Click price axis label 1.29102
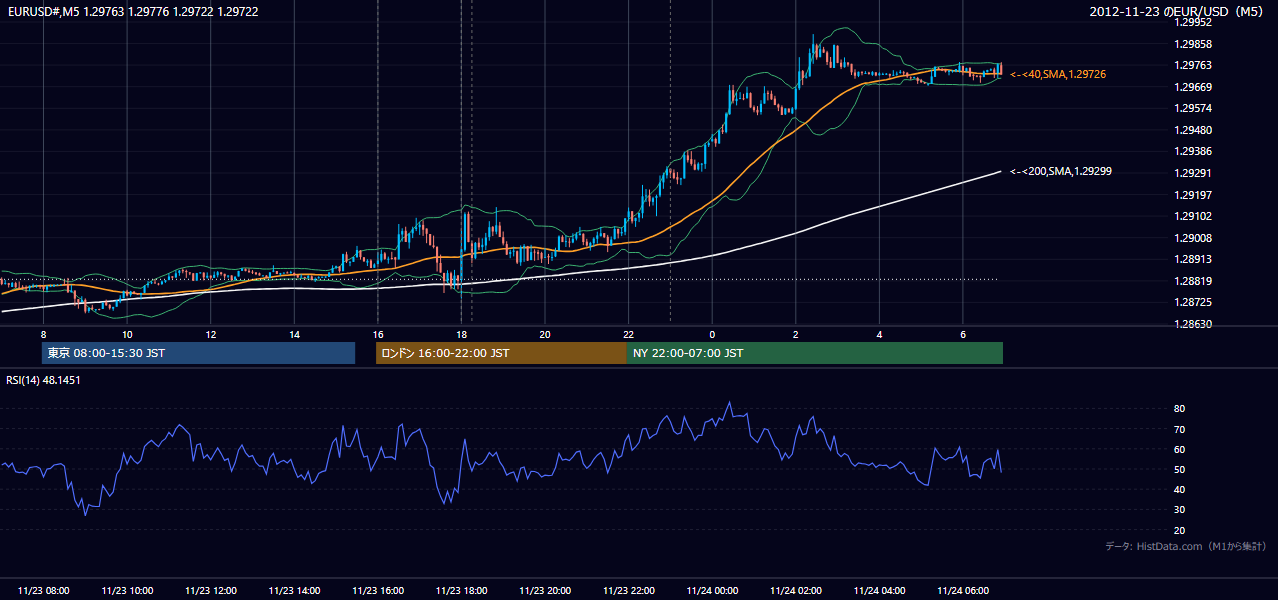This screenshot has width=1278, height=600. (1192, 216)
